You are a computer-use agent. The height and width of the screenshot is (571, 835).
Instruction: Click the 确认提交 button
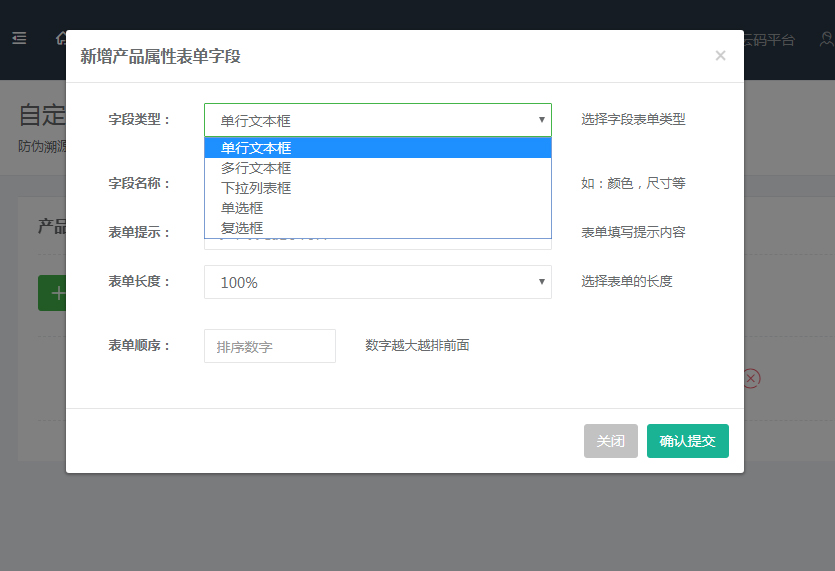[x=687, y=441]
